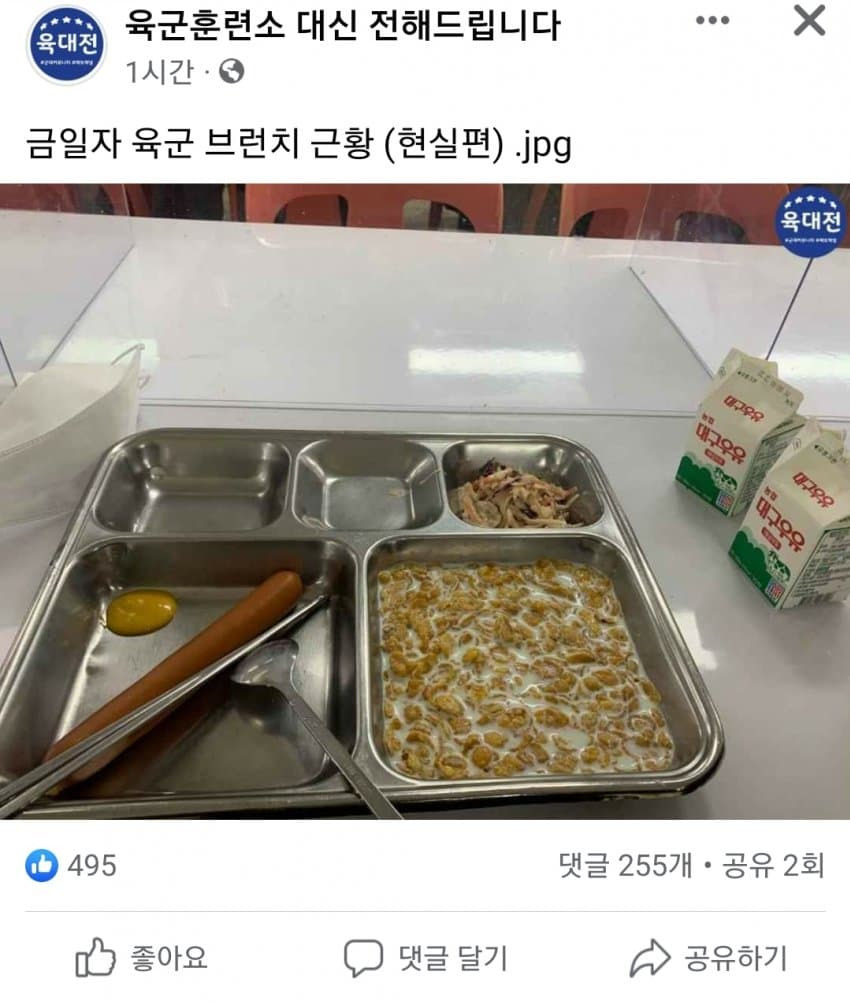View the 495 reactions count
Viewport: 850px width, 1001px height.
(92, 866)
